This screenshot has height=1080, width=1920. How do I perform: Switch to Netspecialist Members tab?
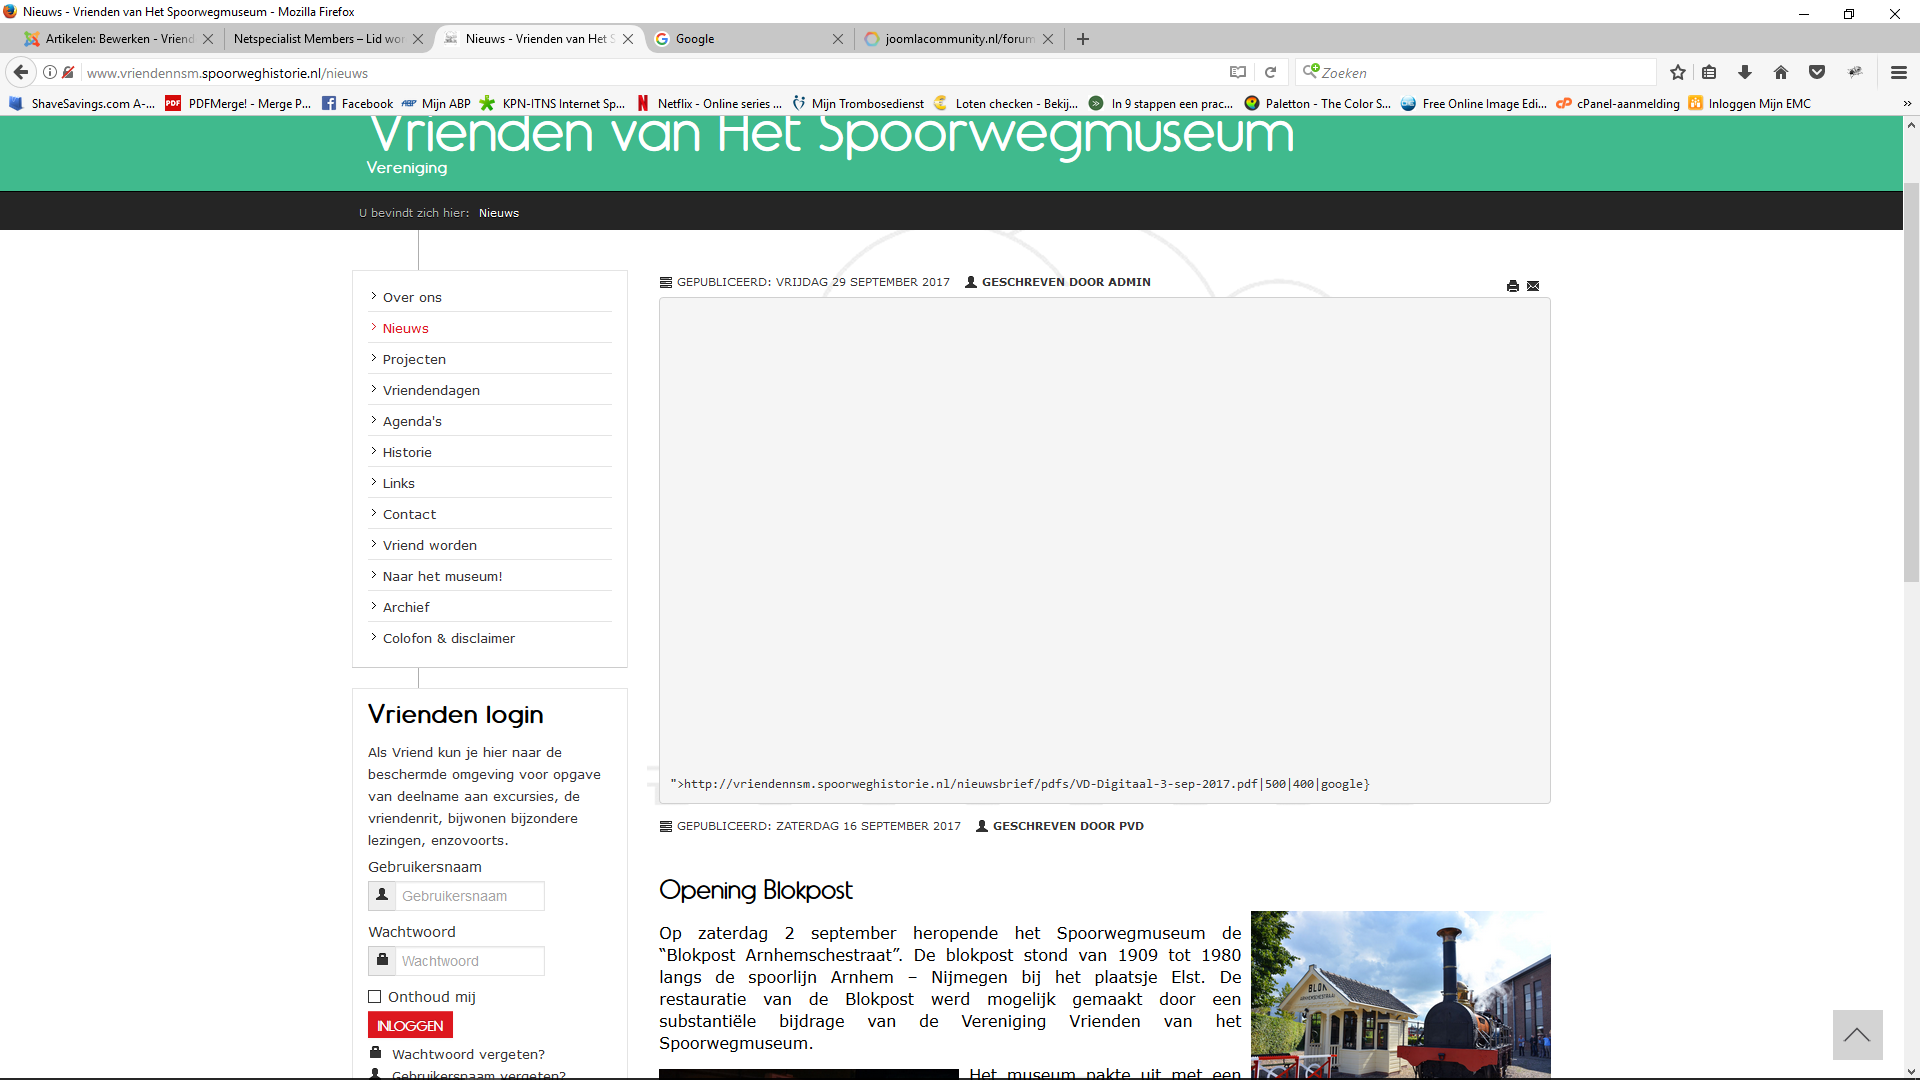[x=318, y=39]
